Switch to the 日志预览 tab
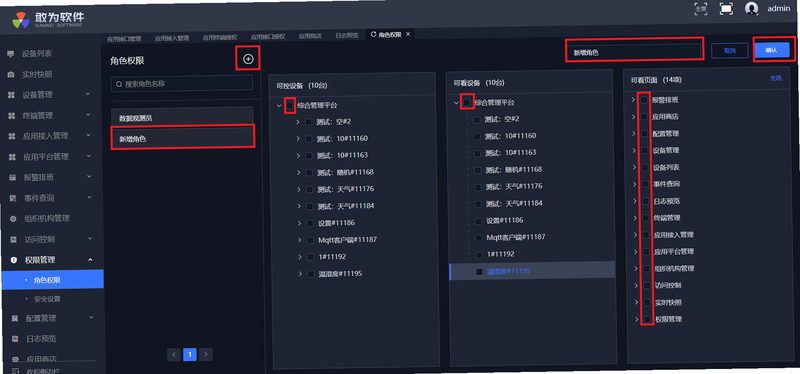The height and width of the screenshot is (374, 800). [x=347, y=36]
